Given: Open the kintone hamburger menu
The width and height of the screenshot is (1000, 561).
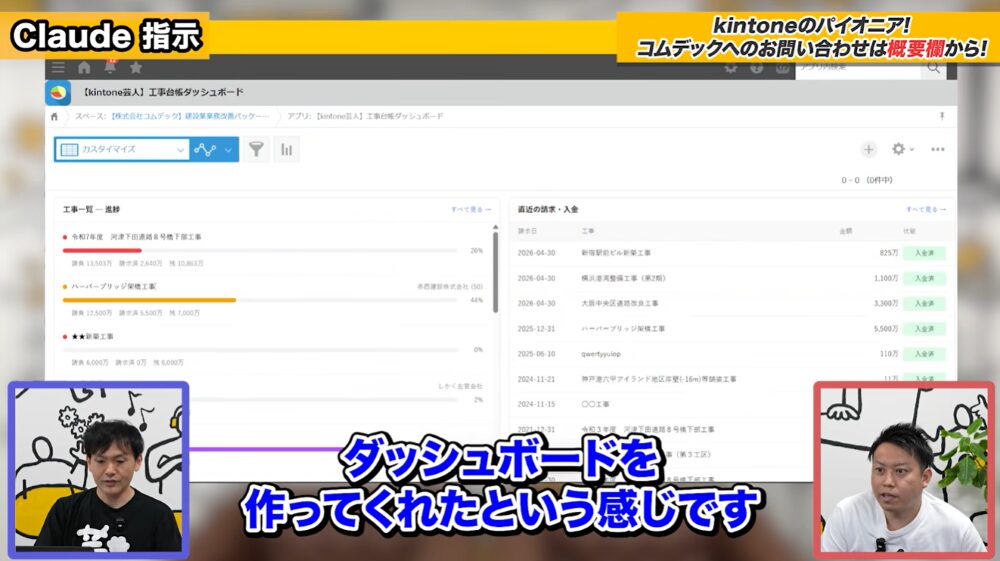Looking at the screenshot, I should pos(59,67).
